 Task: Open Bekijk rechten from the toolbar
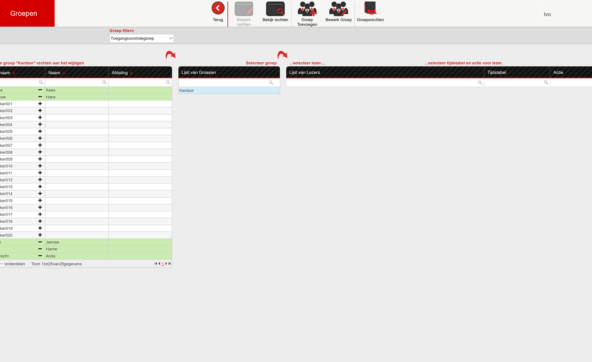(275, 9)
